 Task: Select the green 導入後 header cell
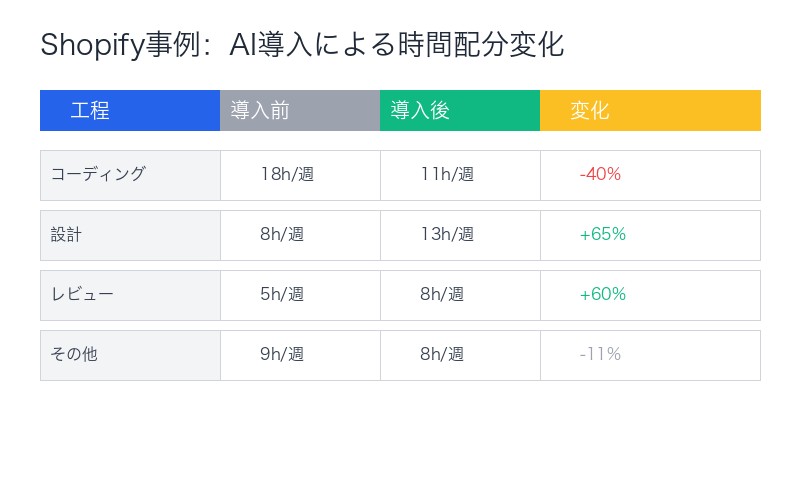pyautogui.click(x=460, y=111)
